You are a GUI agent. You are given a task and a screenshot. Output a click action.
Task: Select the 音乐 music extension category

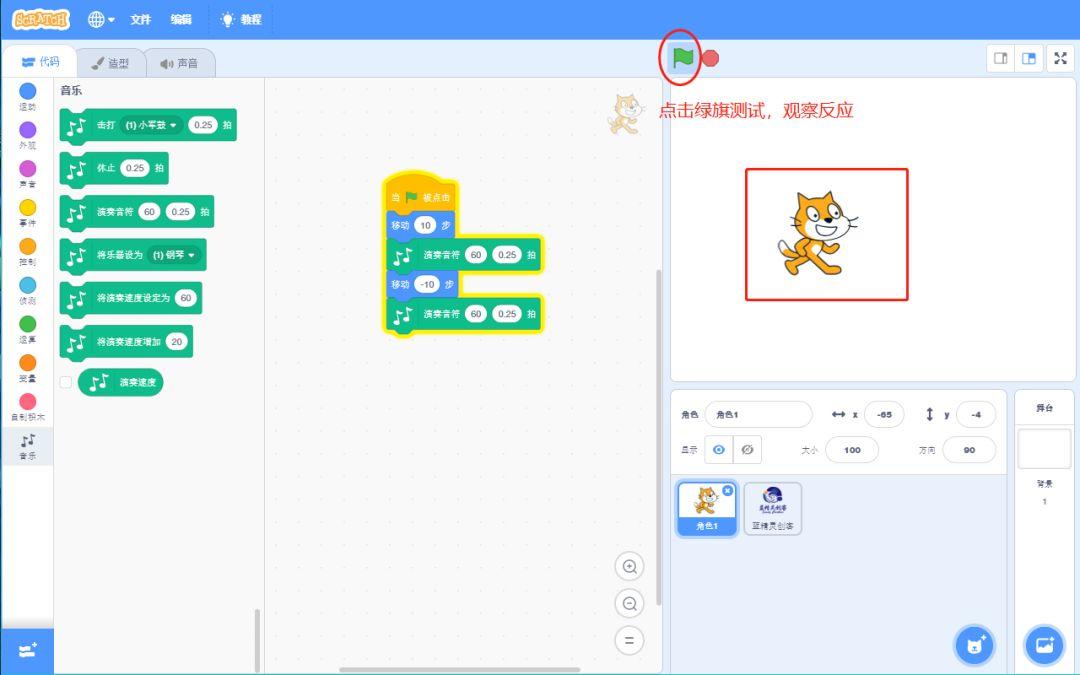(x=28, y=446)
